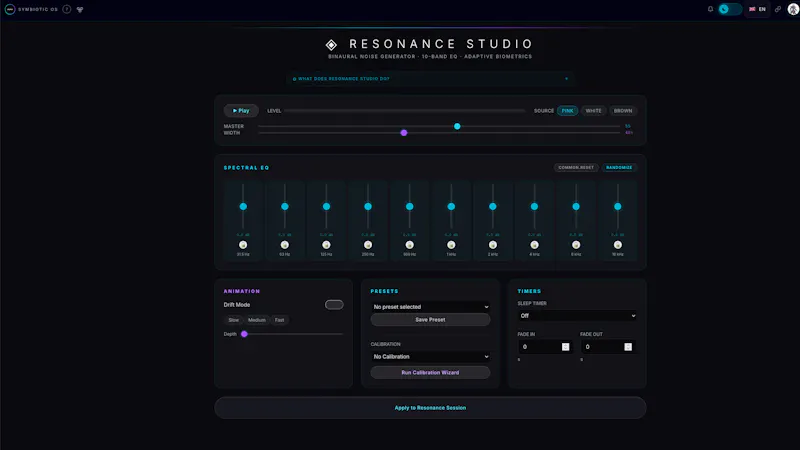Click the 2 kHz band slider handle
The height and width of the screenshot is (450, 800).
tap(493, 207)
